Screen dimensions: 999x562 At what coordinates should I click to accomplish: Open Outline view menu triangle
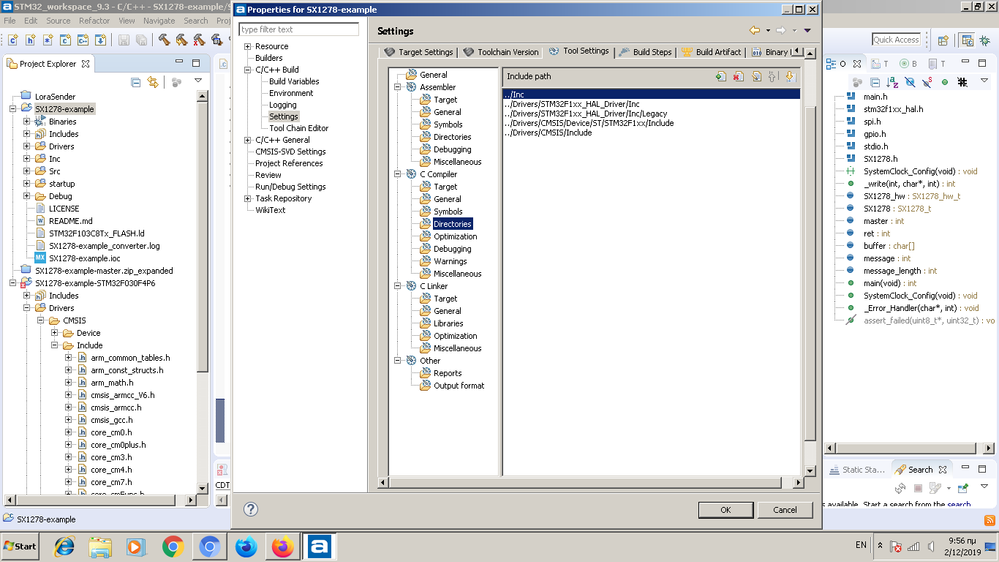(x=984, y=81)
